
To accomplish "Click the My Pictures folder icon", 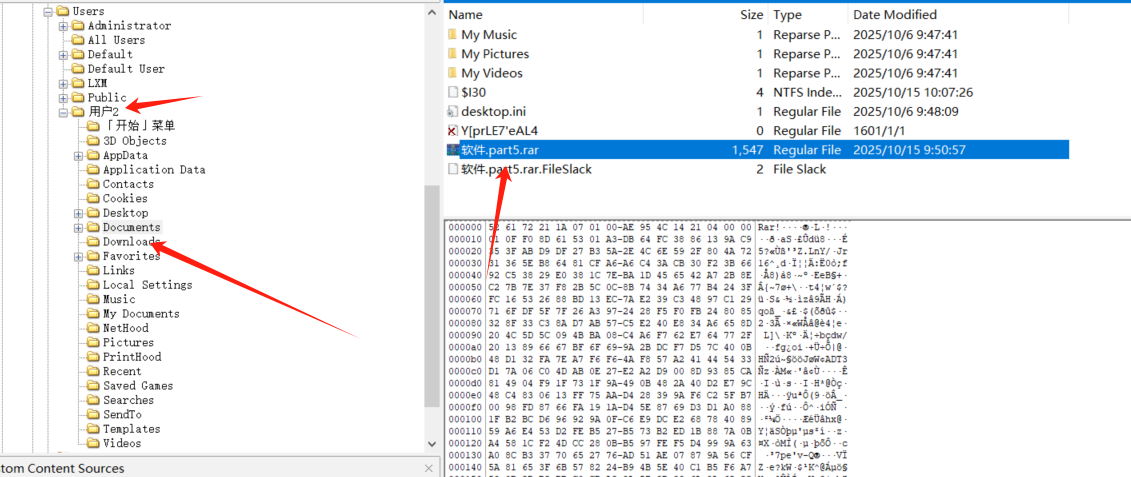I will click(453, 54).
